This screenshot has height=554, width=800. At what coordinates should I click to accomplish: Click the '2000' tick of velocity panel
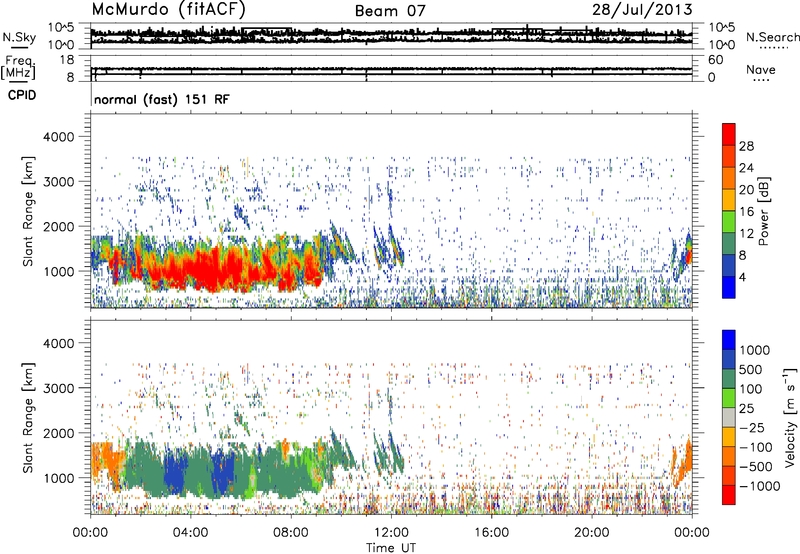59,433
